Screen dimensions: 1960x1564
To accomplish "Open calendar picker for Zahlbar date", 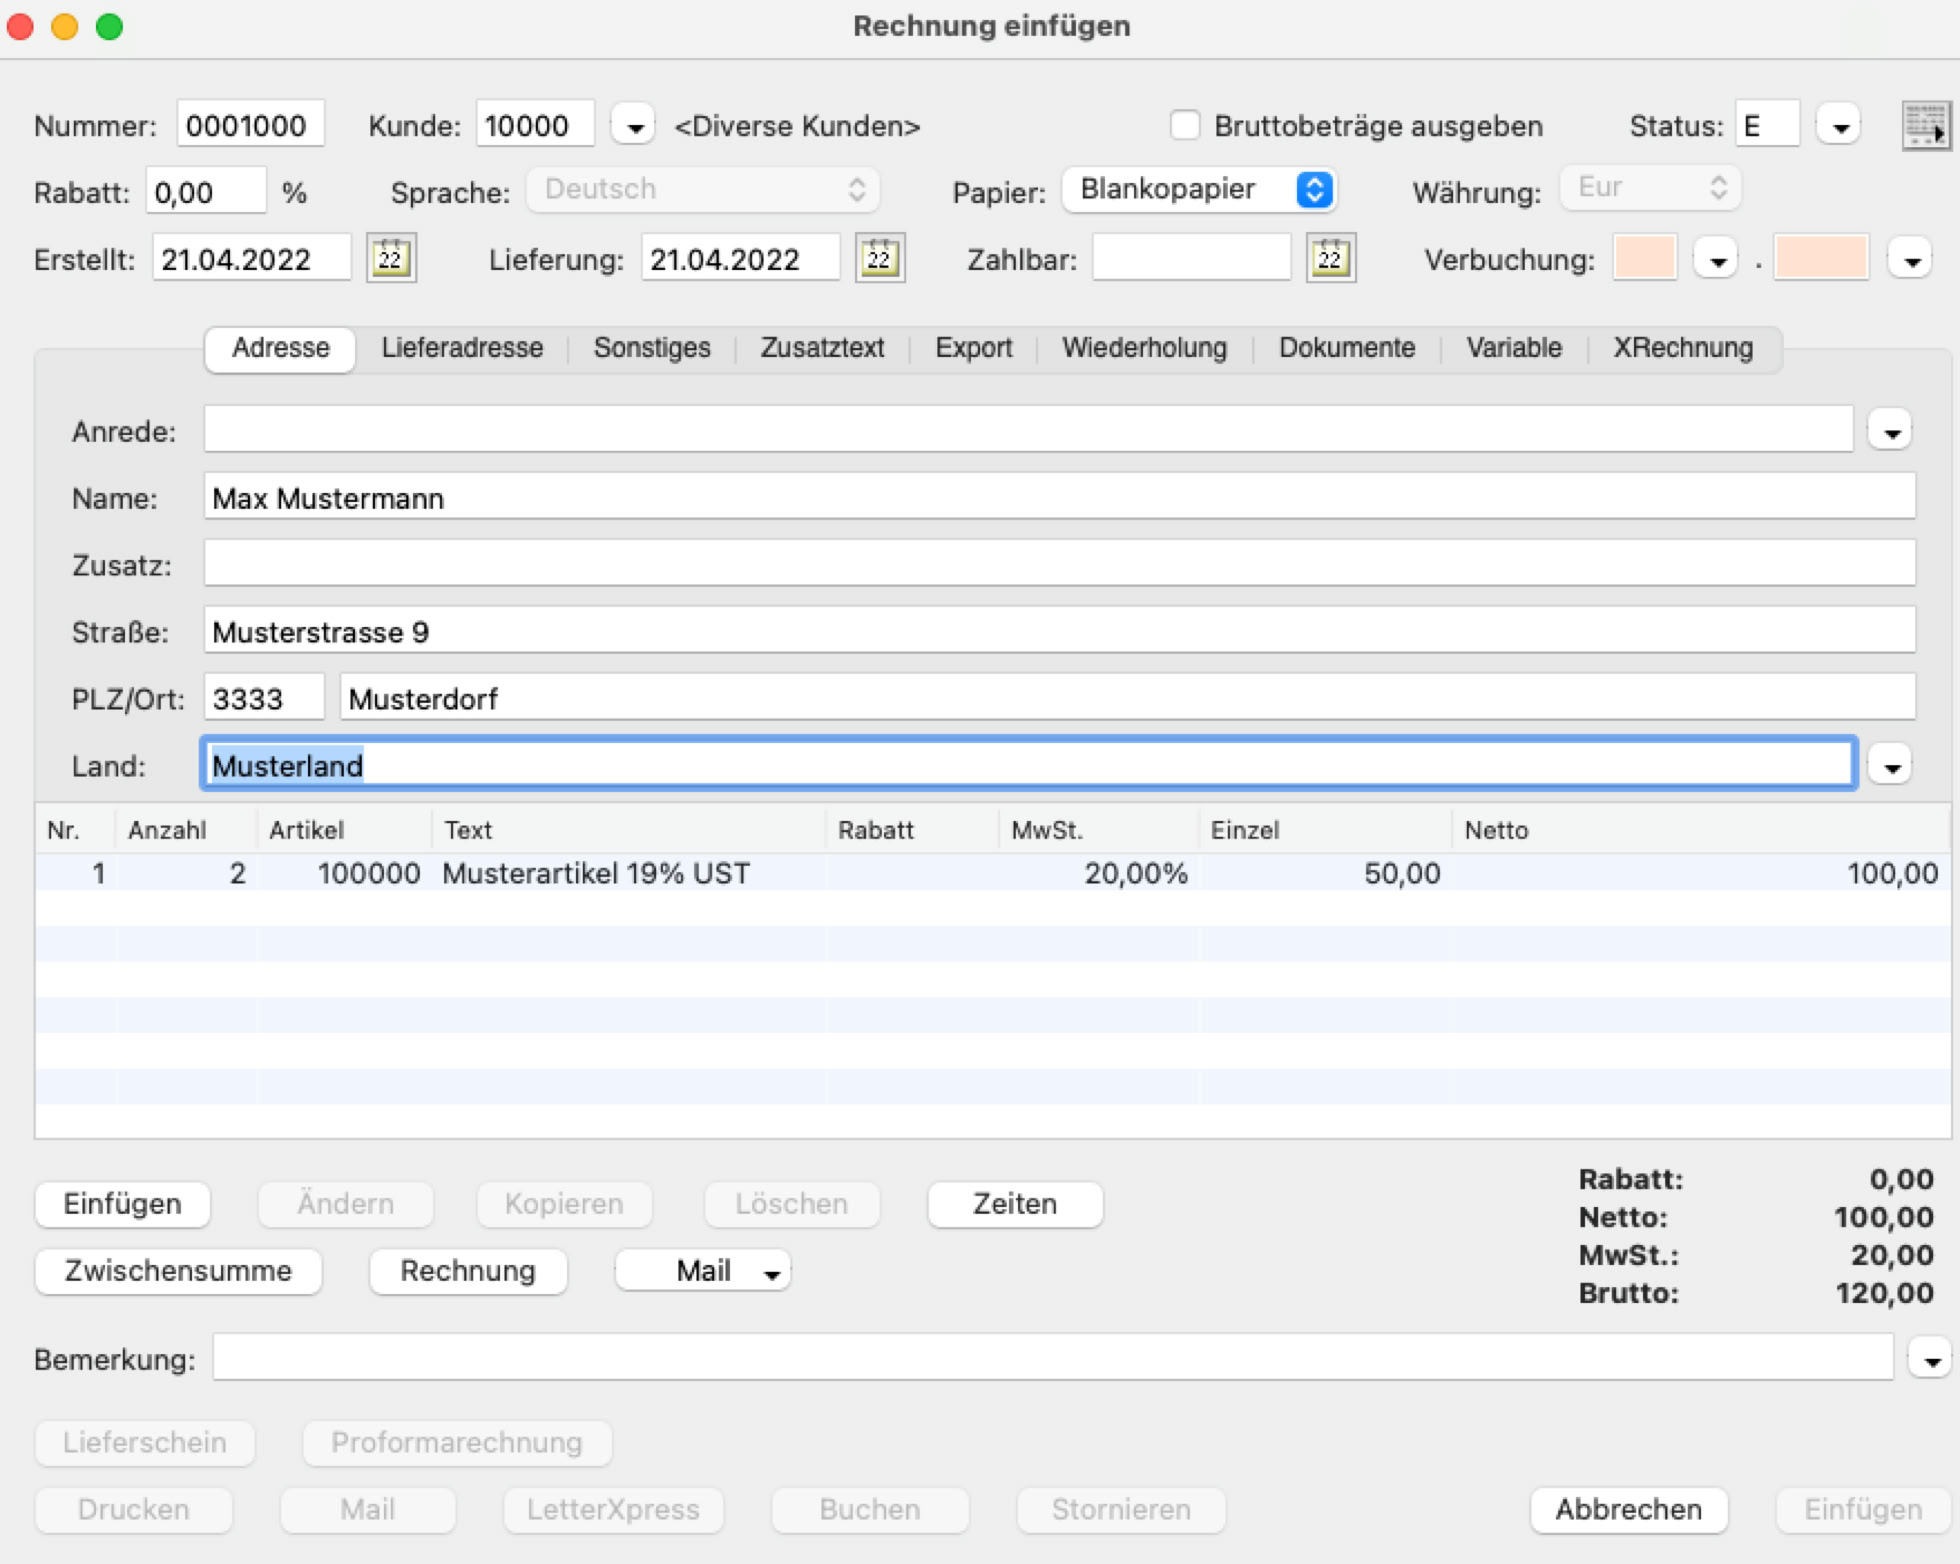I will 1330,259.
